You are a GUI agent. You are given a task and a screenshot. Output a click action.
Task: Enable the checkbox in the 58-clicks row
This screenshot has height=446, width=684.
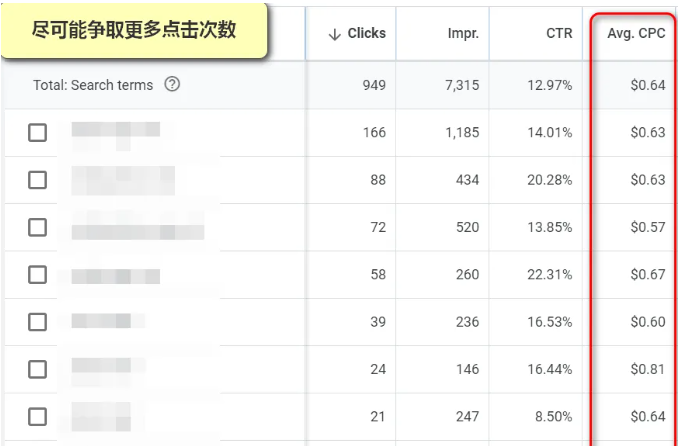point(37,275)
